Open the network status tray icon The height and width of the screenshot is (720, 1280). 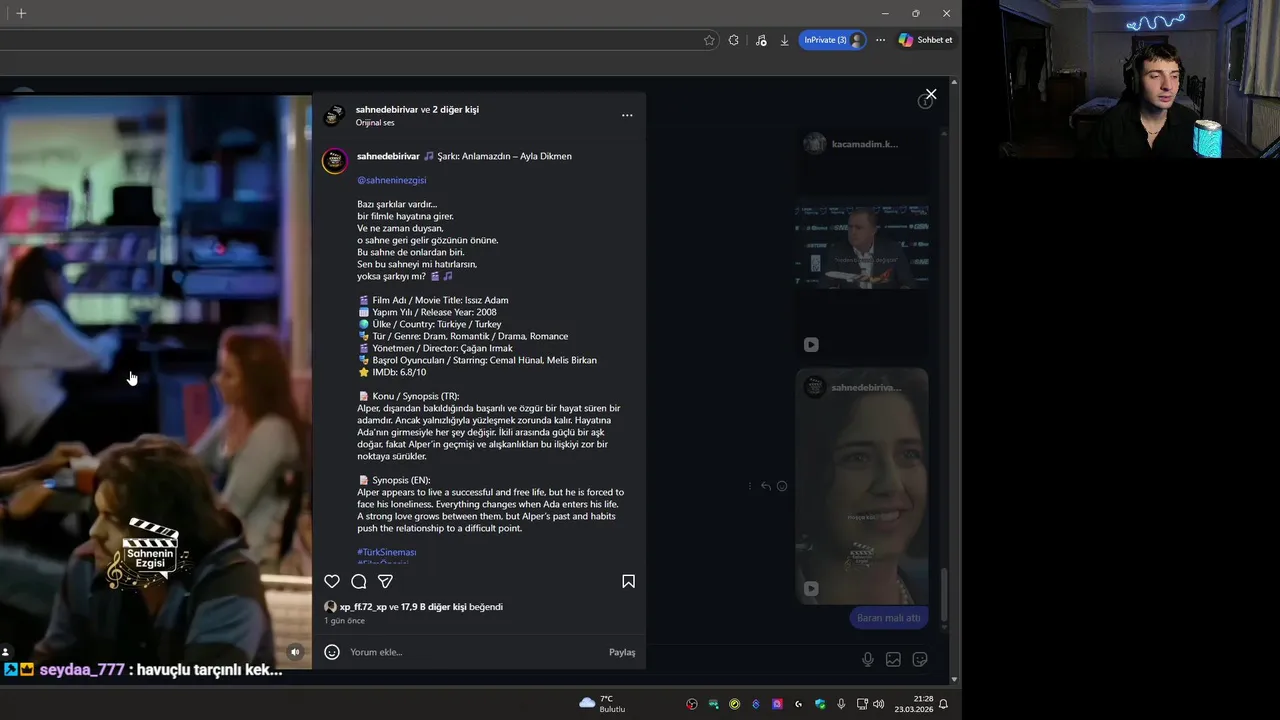pyautogui.click(x=863, y=704)
